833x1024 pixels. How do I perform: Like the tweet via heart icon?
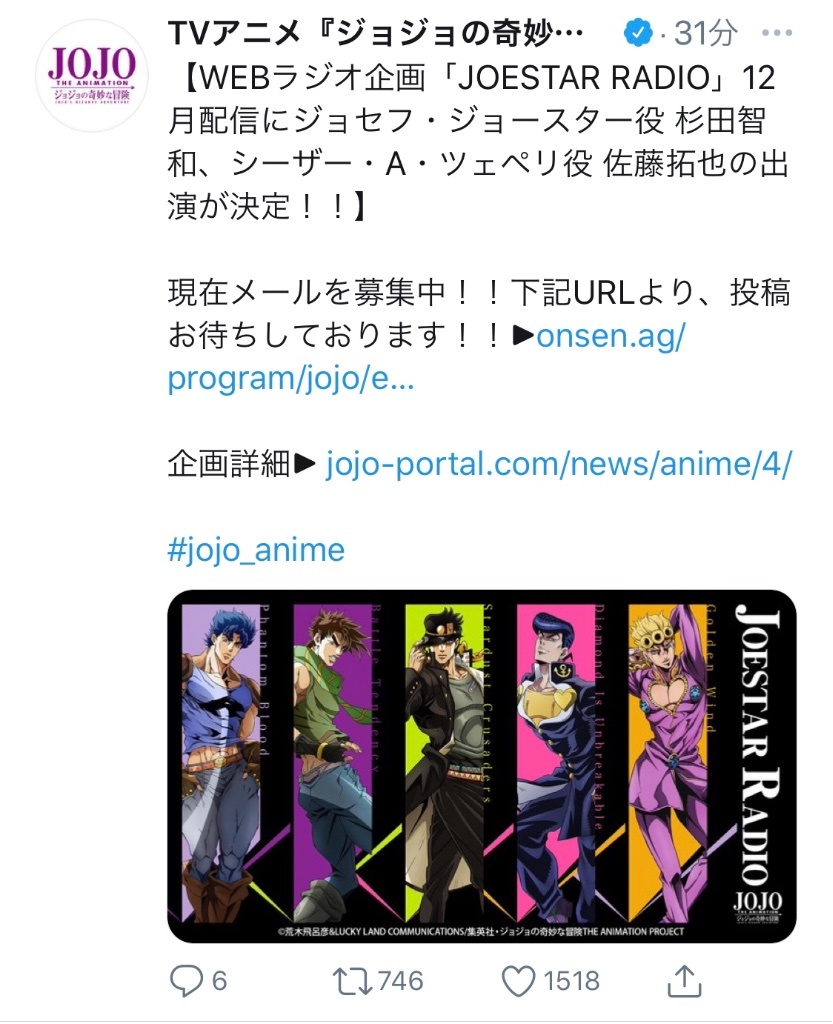tap(518, 982)
